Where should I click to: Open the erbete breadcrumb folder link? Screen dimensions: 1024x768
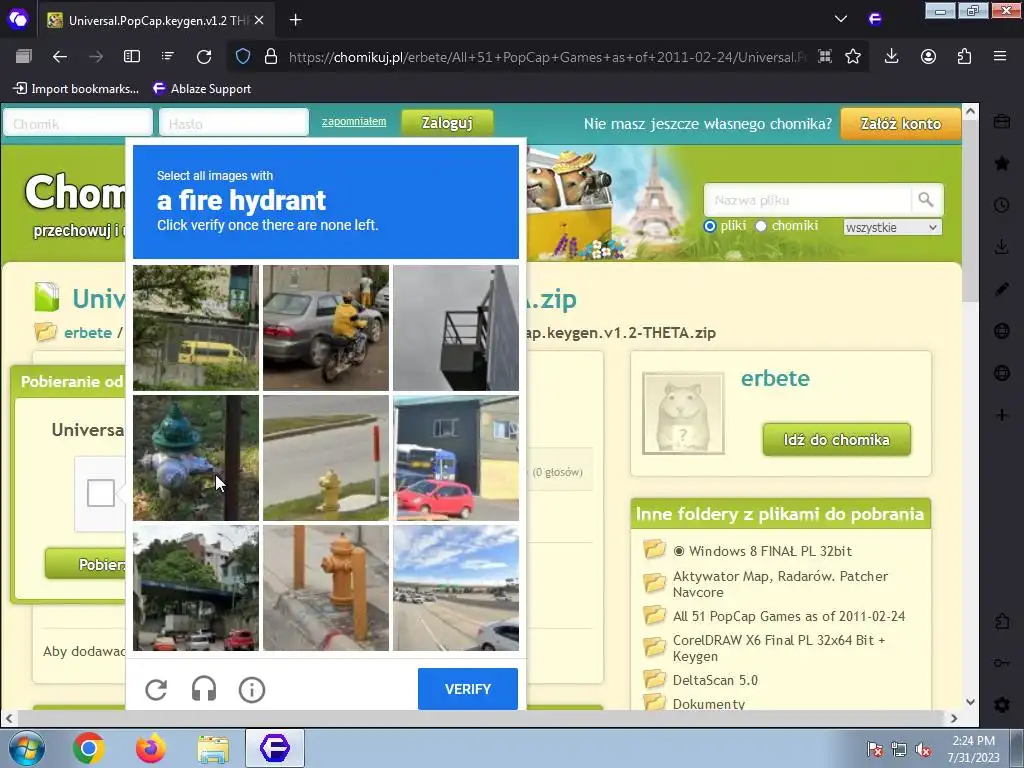[x=88, y=332]
